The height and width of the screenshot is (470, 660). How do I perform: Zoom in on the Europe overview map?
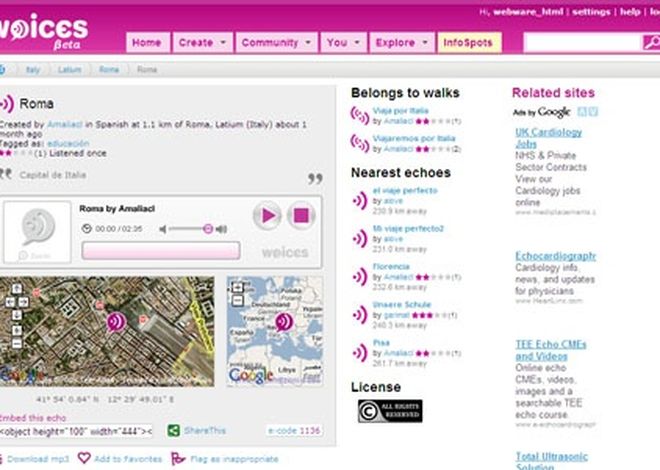[238, 287]
